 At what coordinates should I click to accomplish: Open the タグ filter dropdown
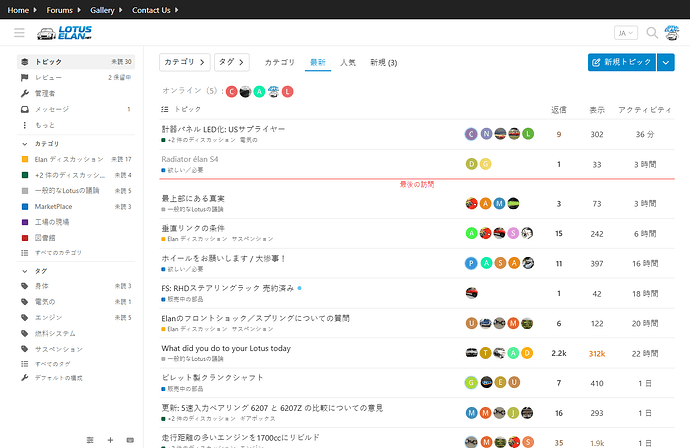click(x=232, y=62)
